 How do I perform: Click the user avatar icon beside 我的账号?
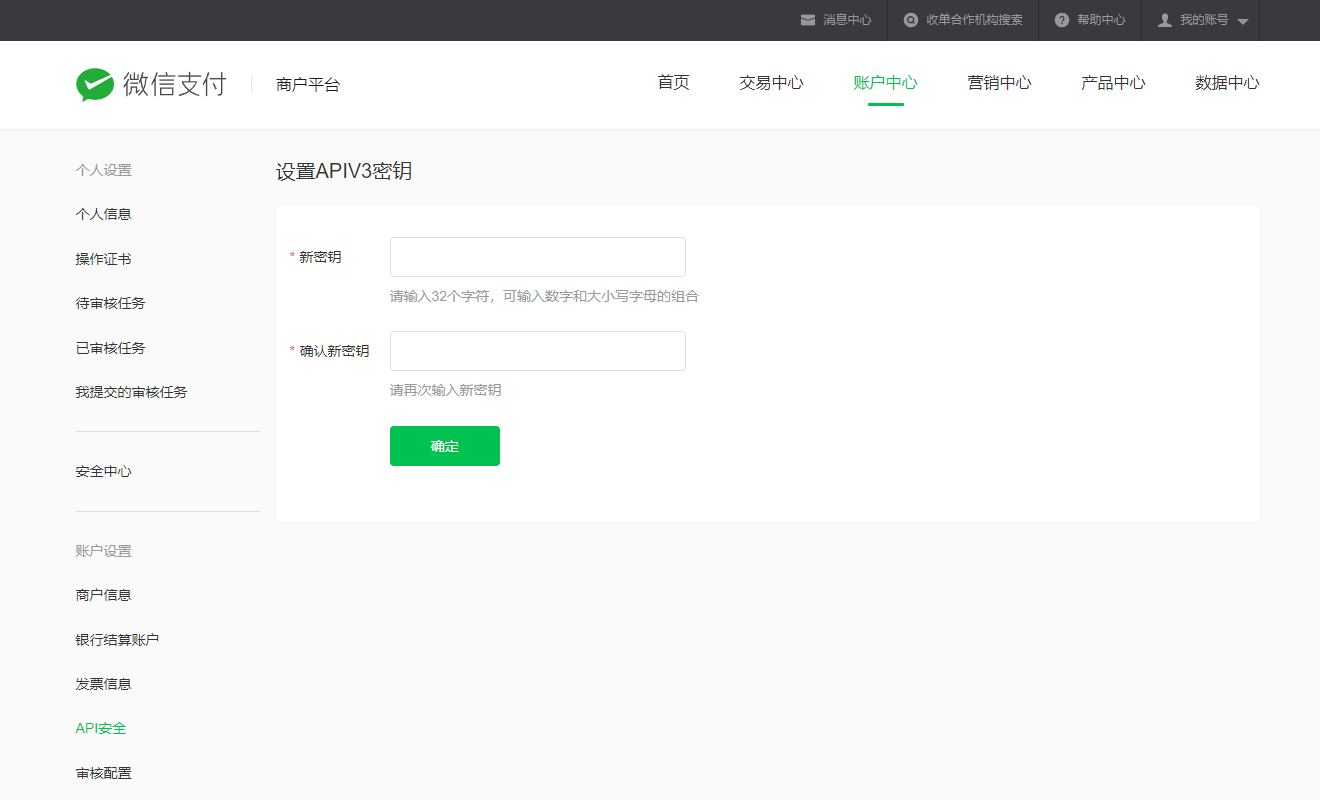[1164, 20]
